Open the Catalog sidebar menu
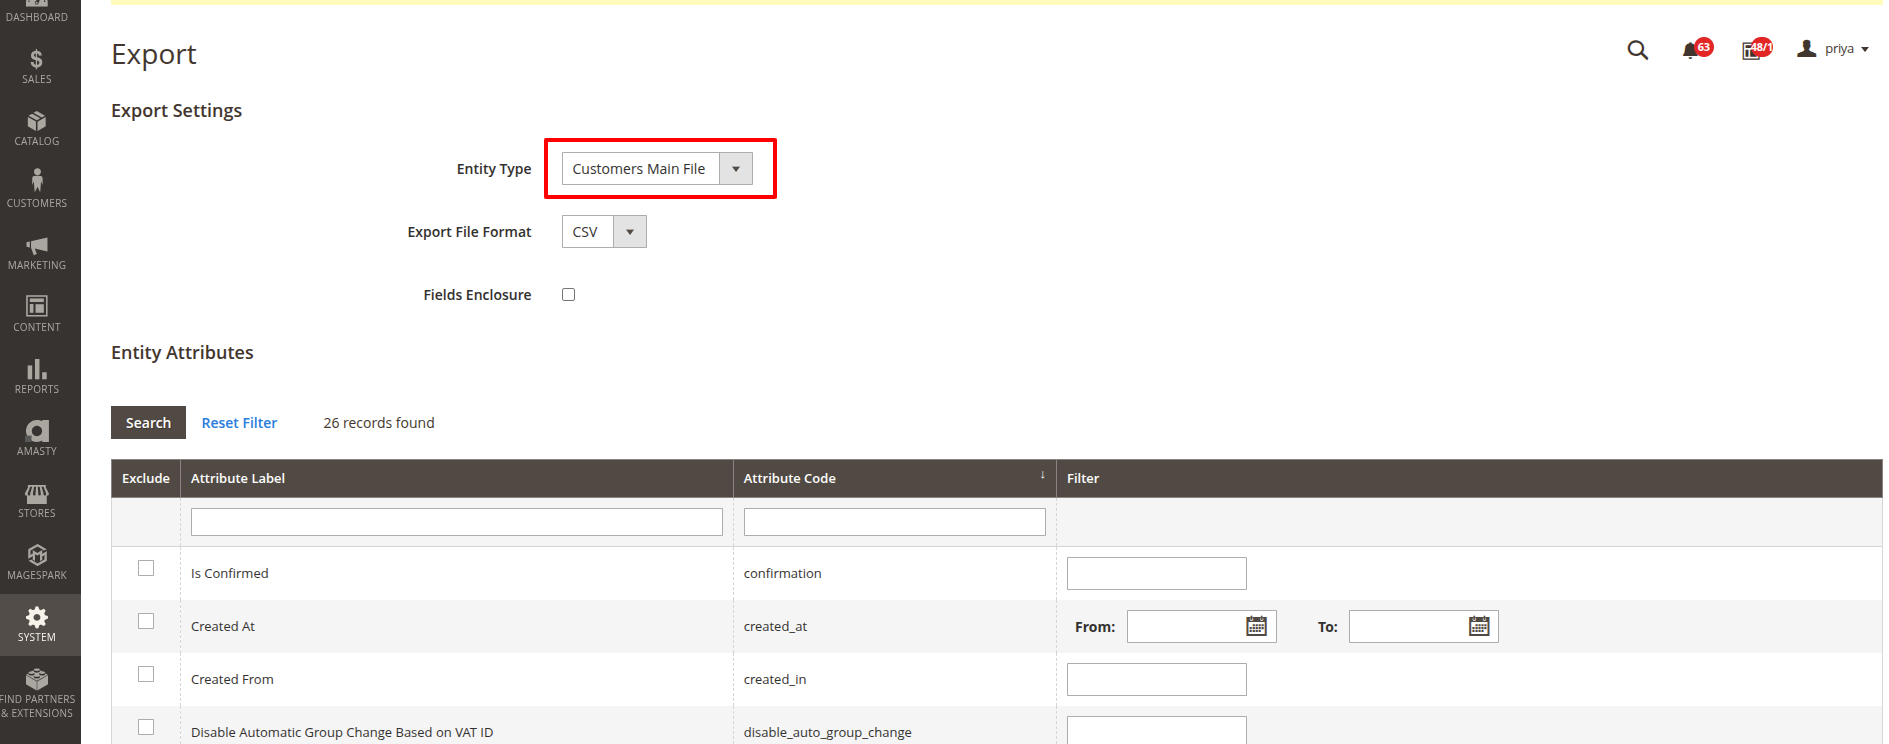1889x744 pixels. click(x=37, y=128)
